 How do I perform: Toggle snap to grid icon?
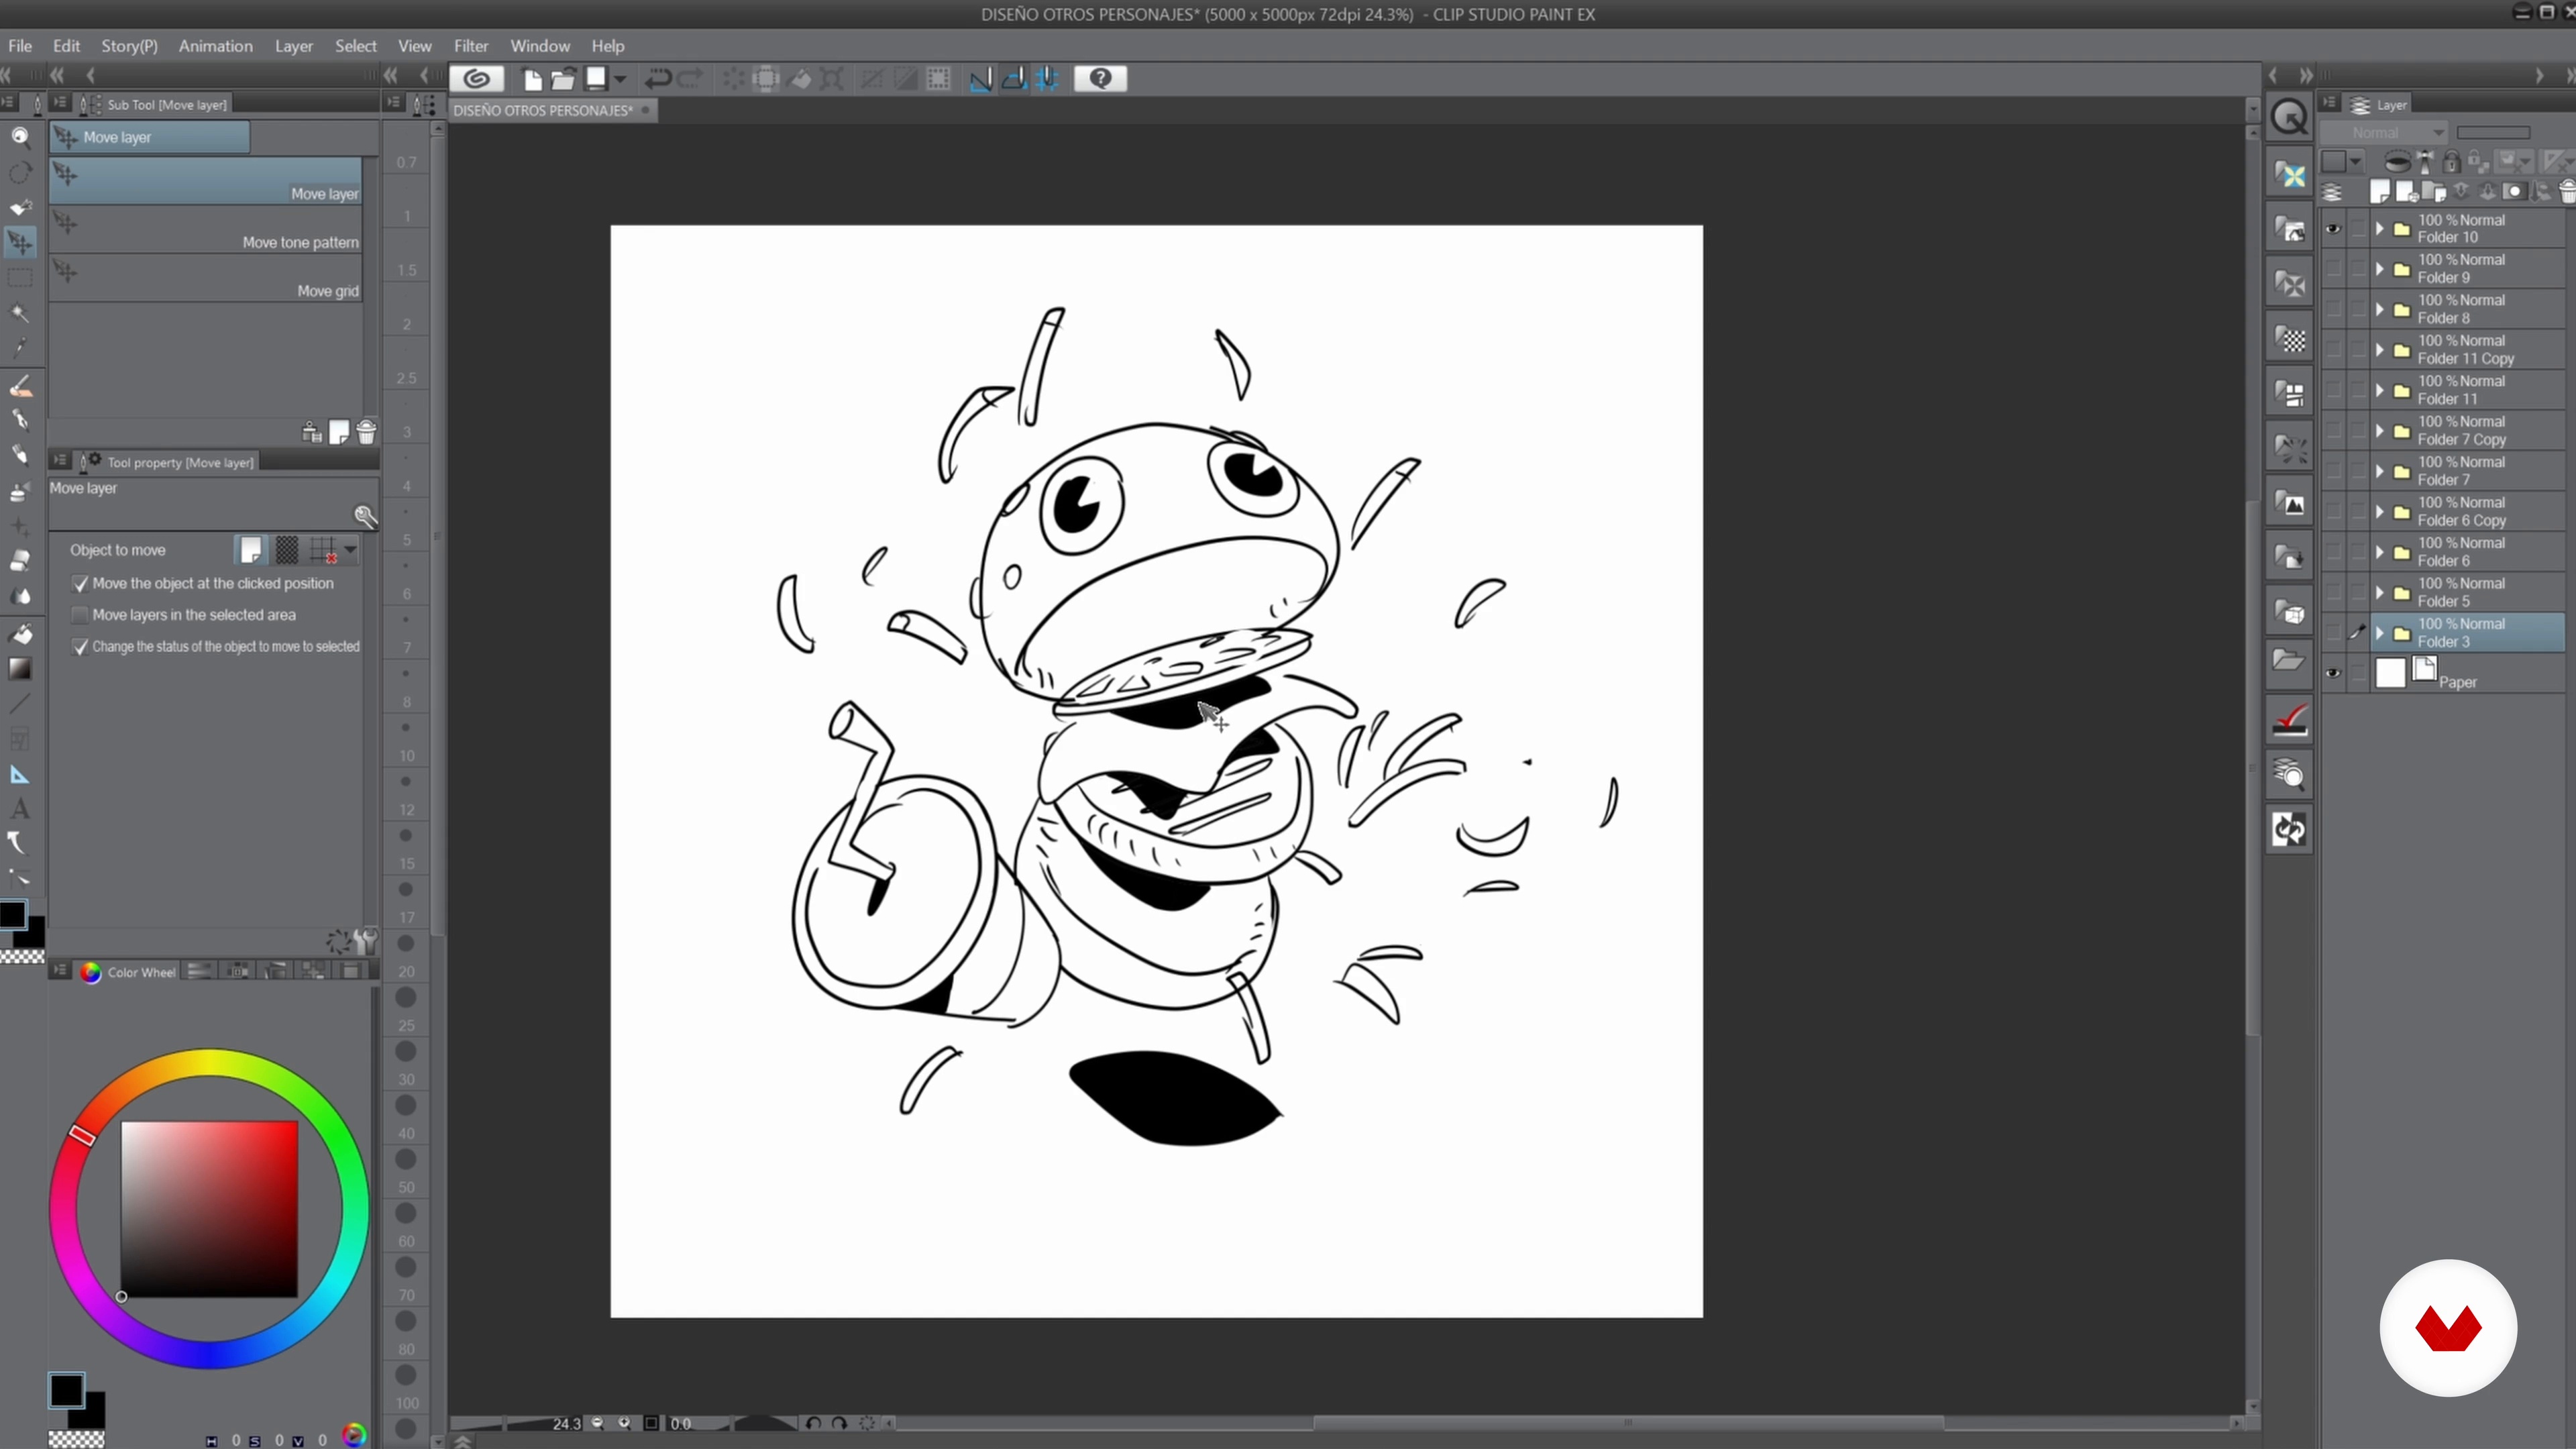click(x=1047, y=79)
